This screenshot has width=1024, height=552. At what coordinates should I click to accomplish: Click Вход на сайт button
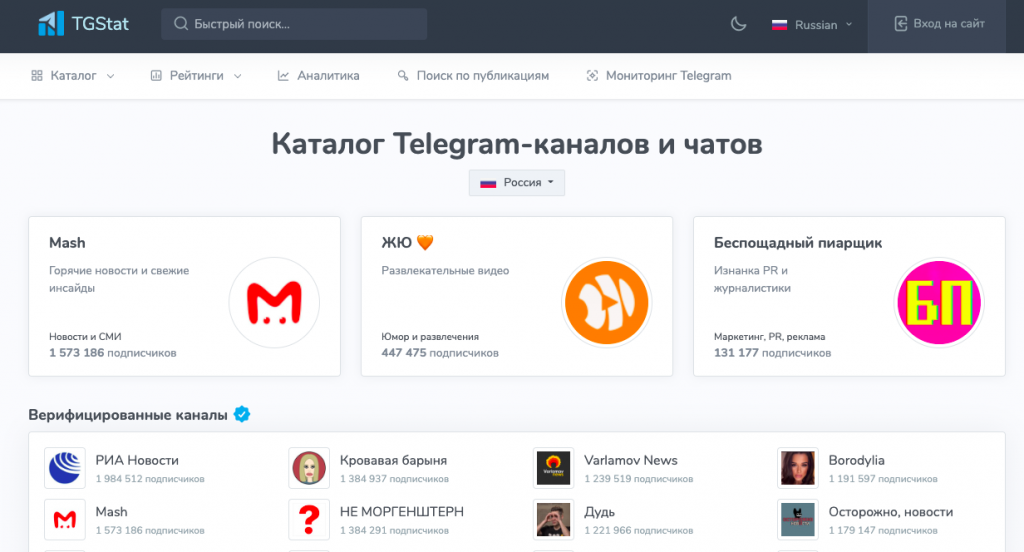pyautogui.click(x=938, y=24)
